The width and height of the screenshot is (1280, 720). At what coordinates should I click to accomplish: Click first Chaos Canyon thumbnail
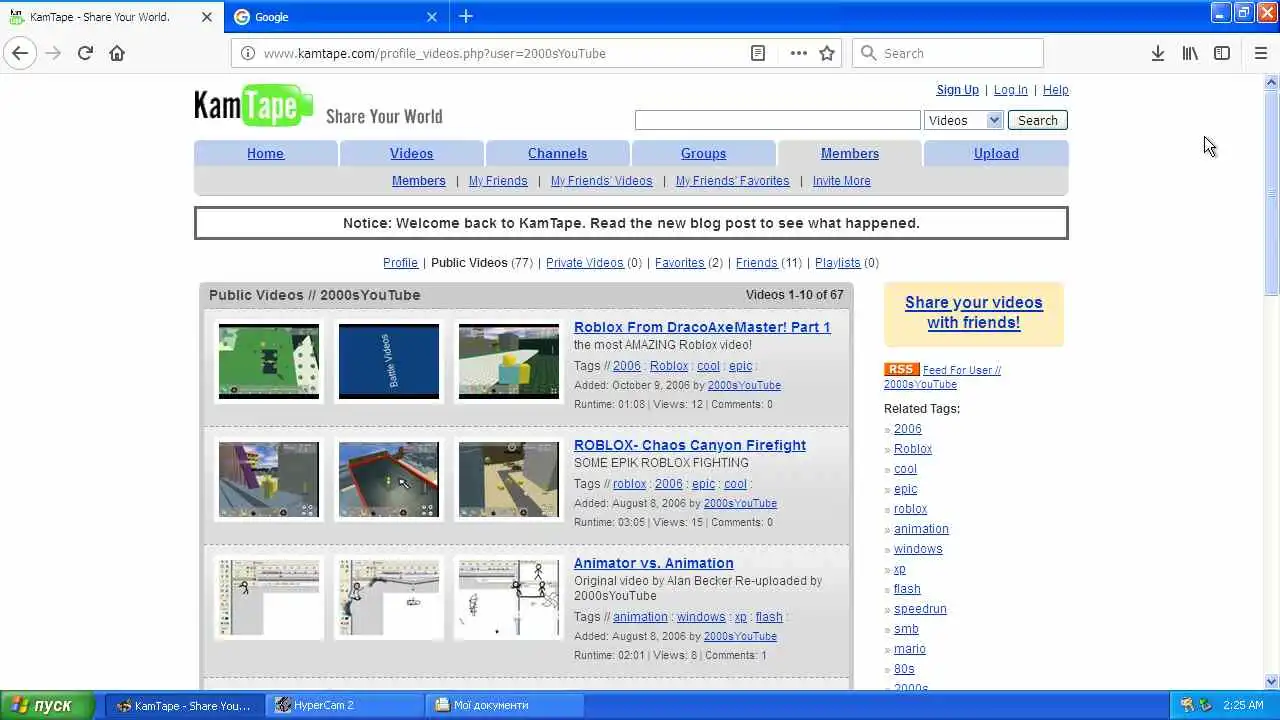(268, 479)
